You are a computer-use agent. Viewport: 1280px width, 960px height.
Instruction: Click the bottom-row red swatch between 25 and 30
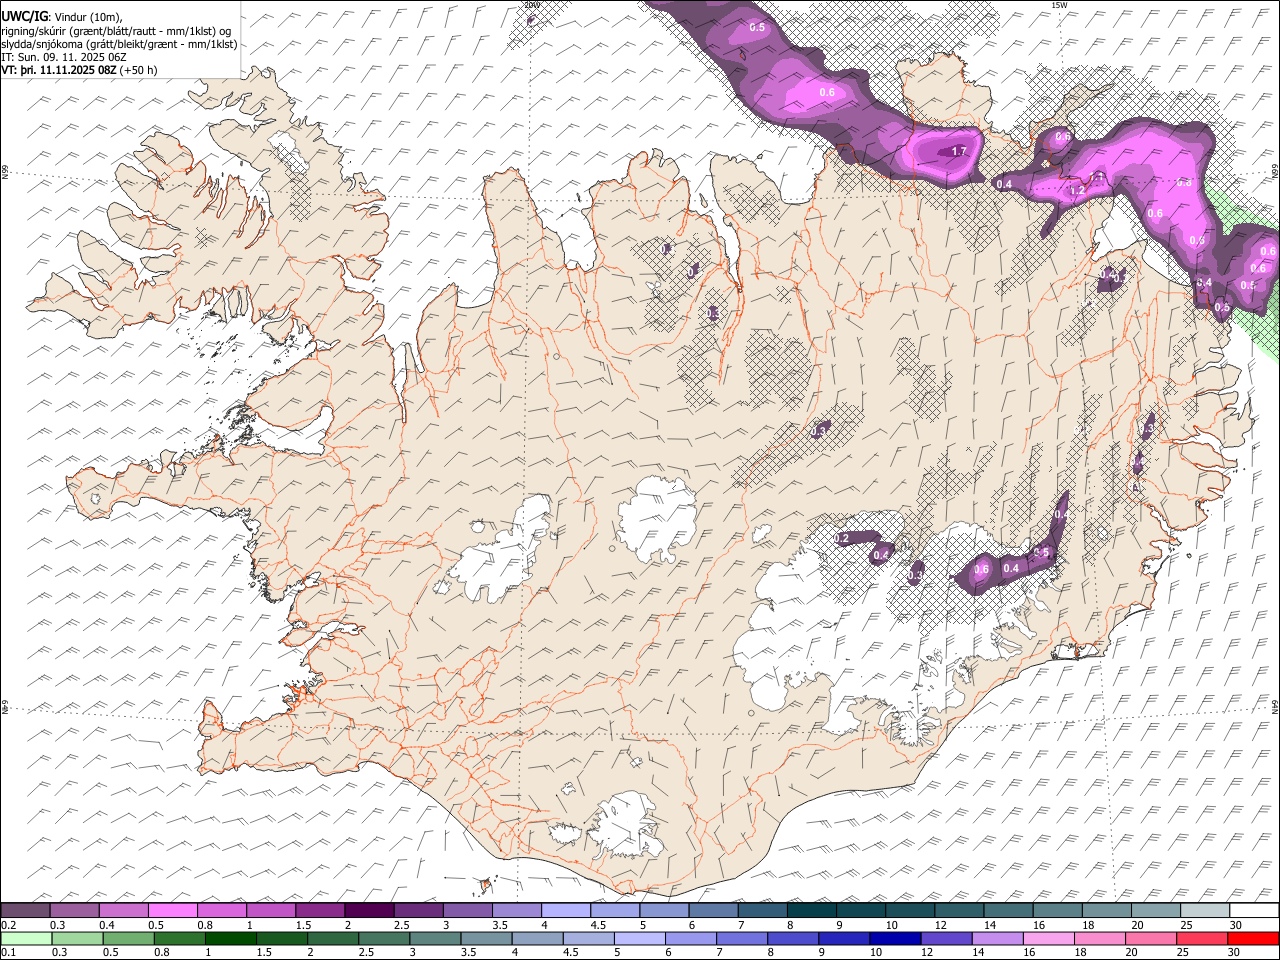[x=1202, y=938]
